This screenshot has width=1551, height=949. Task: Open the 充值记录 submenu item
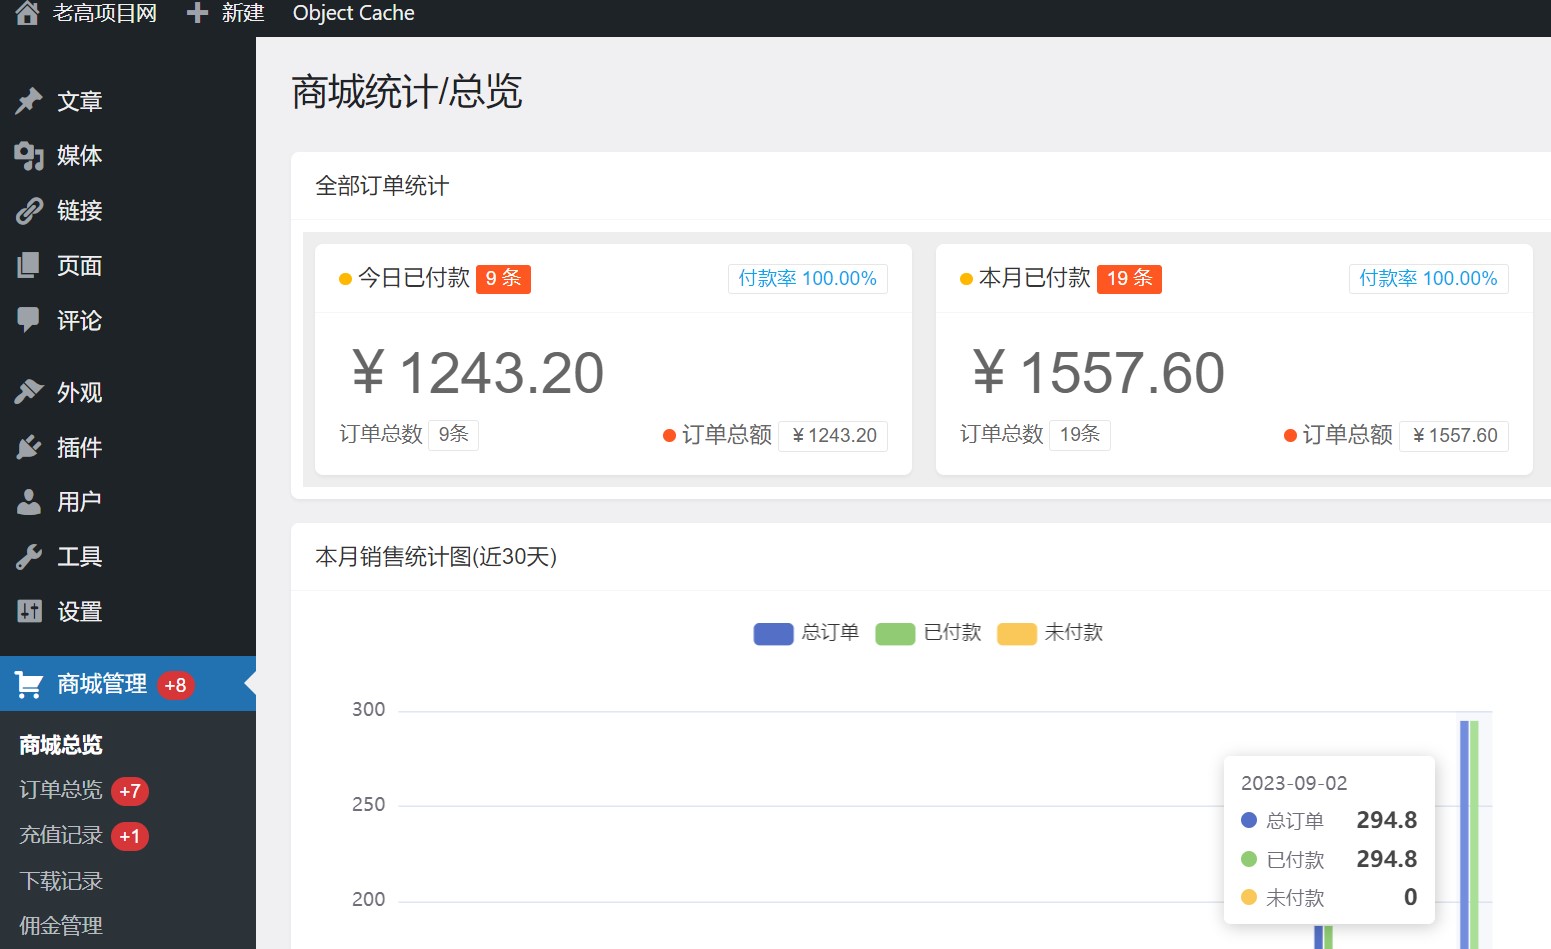click(x=61, y=835)
